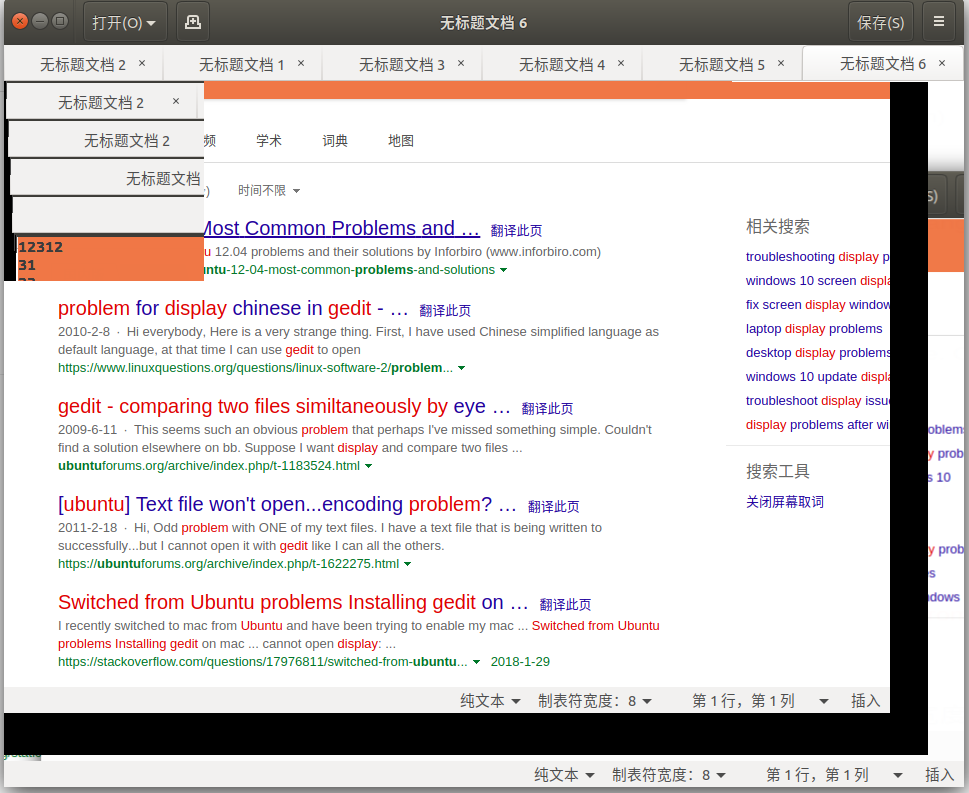Close the nested 无标题文档 2 tab in the document area

click(x=176, y=101)
